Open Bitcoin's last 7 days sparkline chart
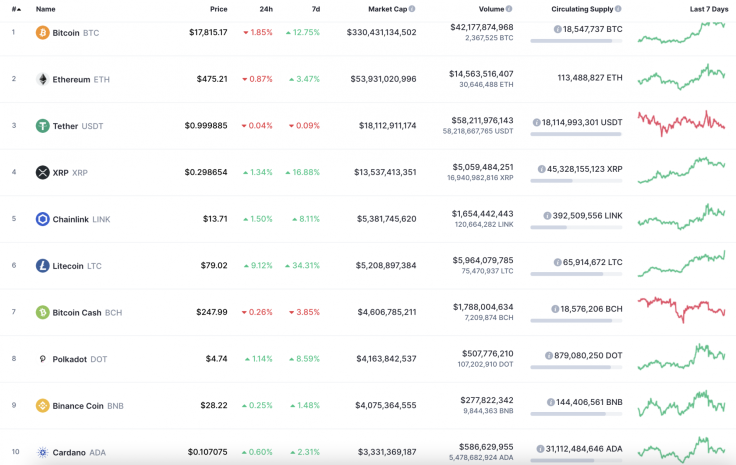This screenshot has width=736, height=465. (x=681, y=32)
